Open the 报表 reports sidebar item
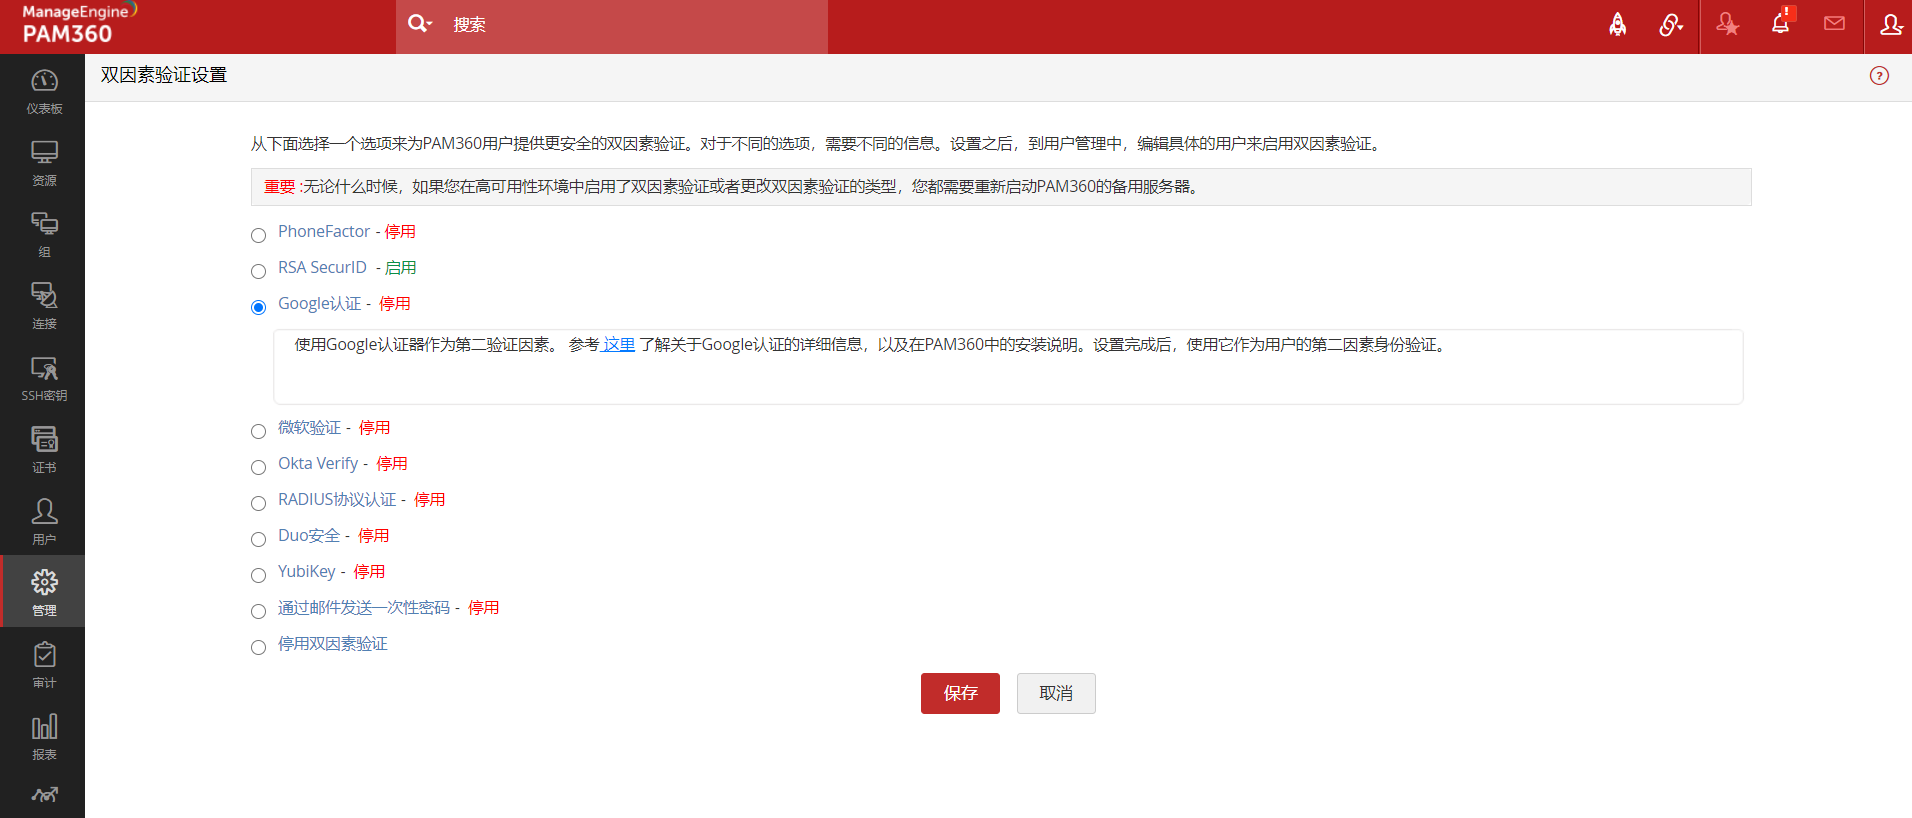The width and height of the screenshot is (1912, 818). (x=44, y=737)
